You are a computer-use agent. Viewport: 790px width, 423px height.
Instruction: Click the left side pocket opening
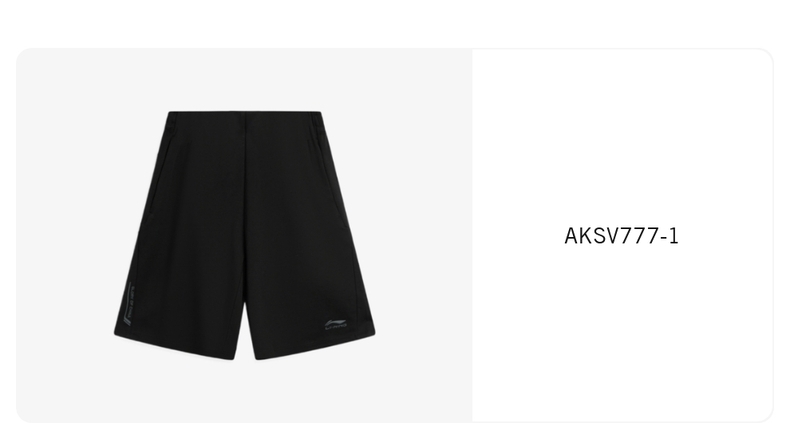click(x=159, y=176)
